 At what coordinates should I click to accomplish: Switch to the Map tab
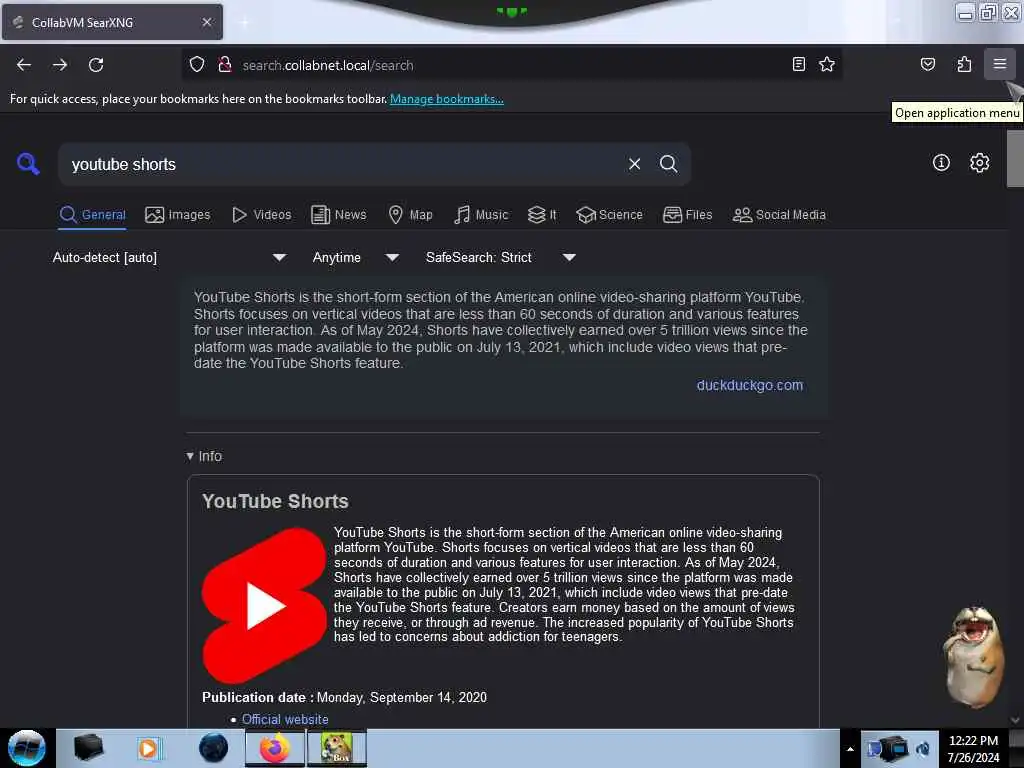[410, 215]
